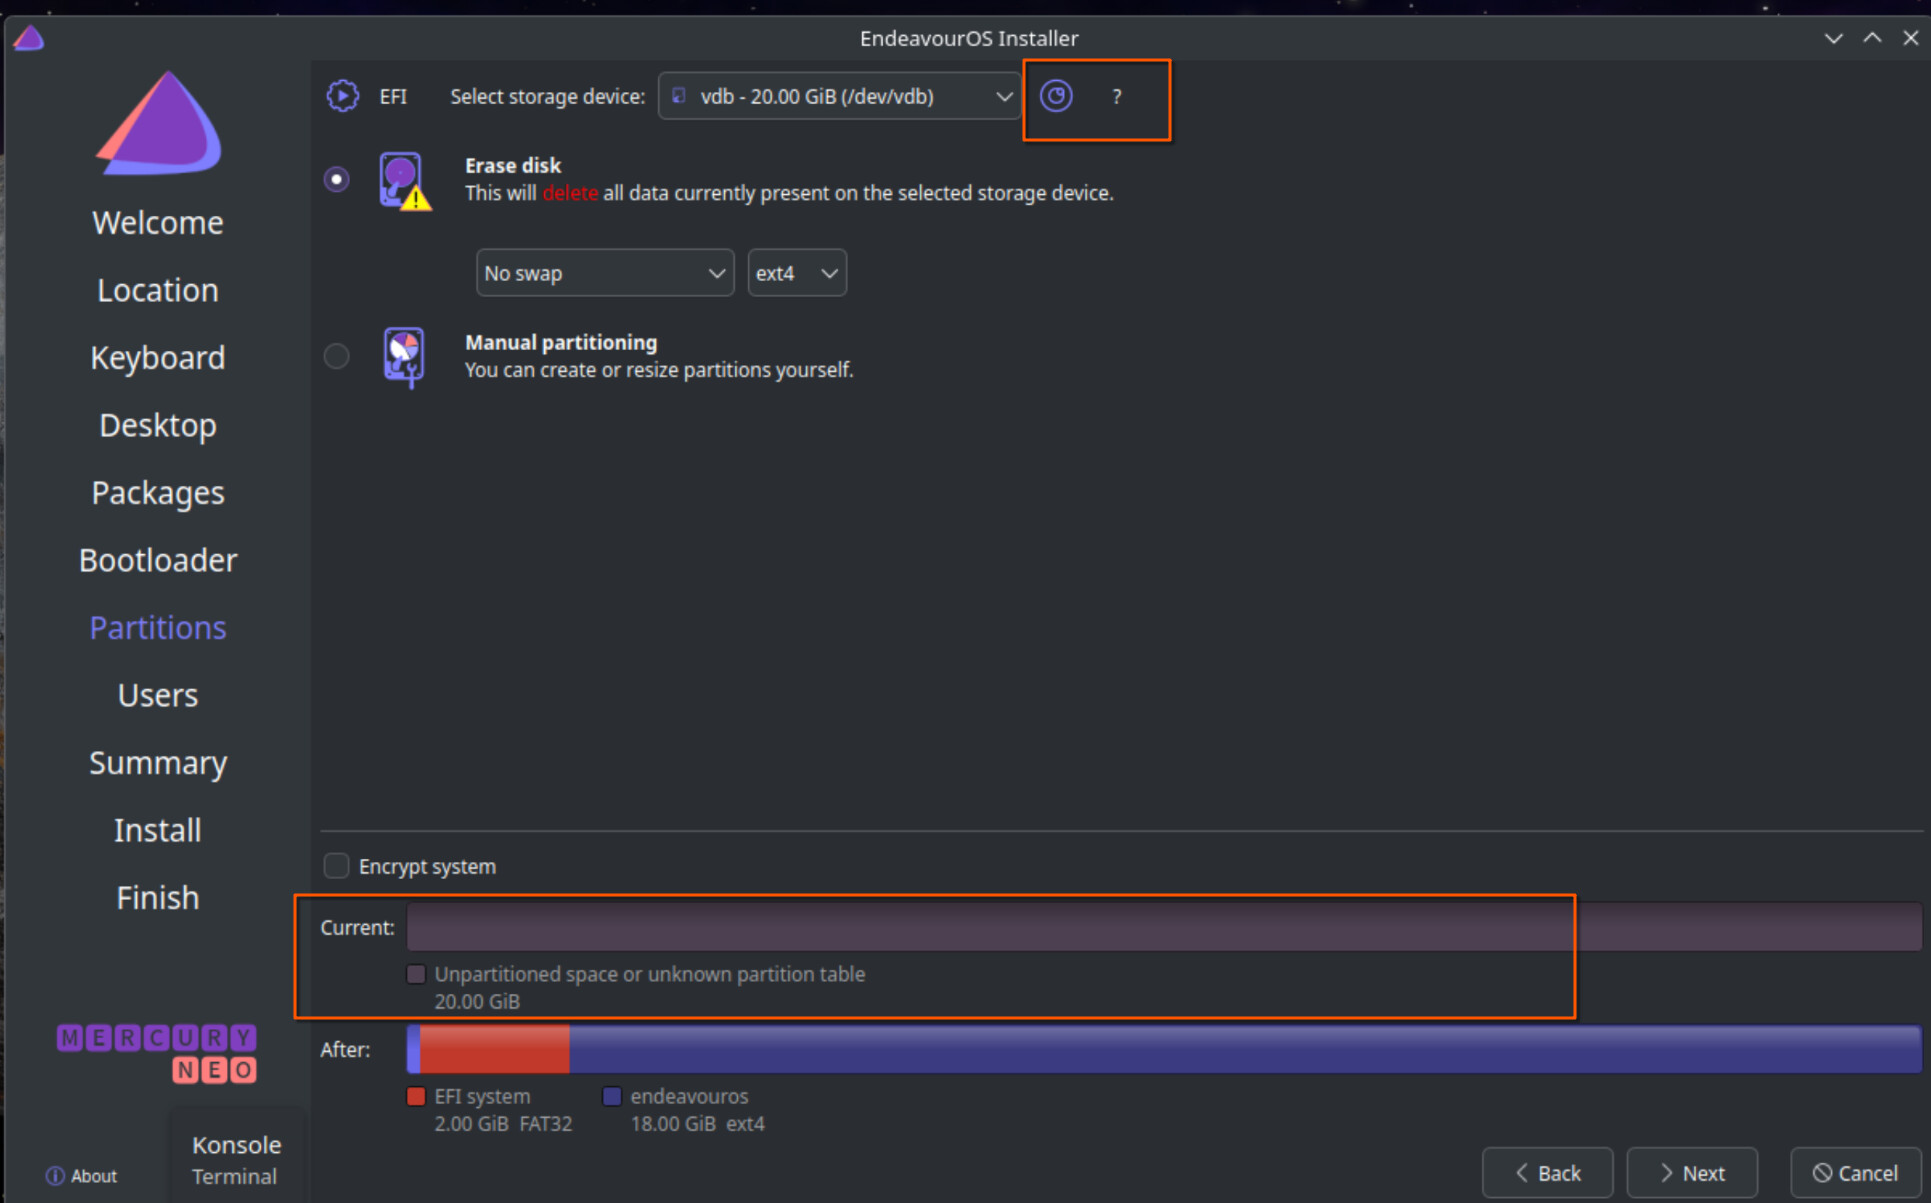Click the red EFI system partition segment

click(494, 1049)
